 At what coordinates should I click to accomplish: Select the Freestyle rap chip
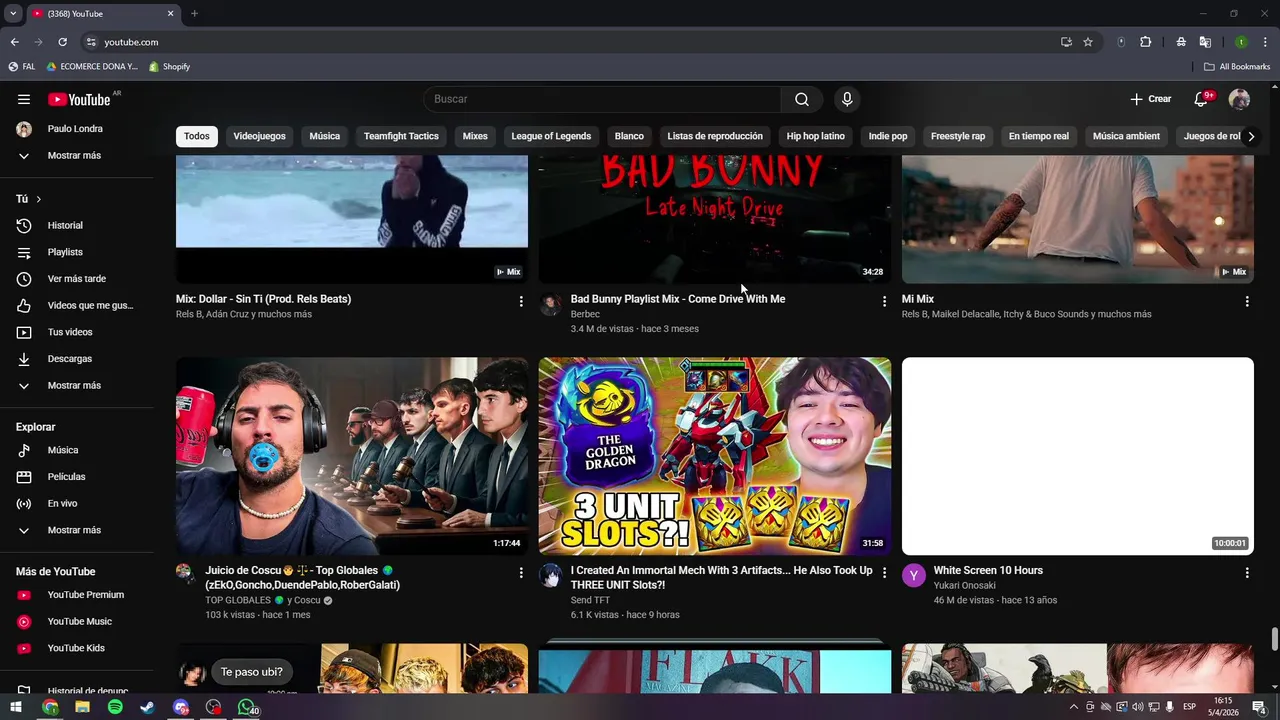[958, 136]
